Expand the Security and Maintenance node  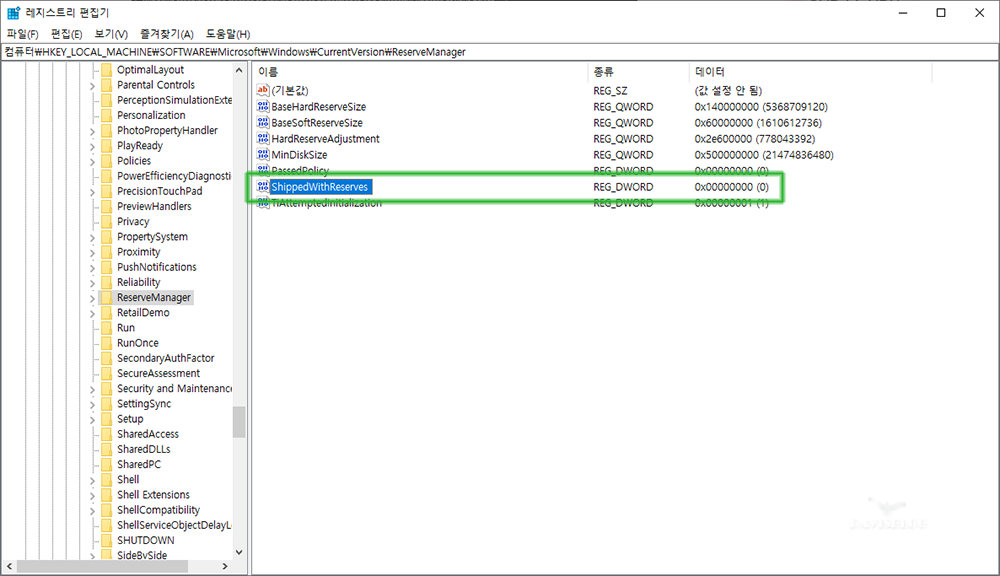(92, 389)
